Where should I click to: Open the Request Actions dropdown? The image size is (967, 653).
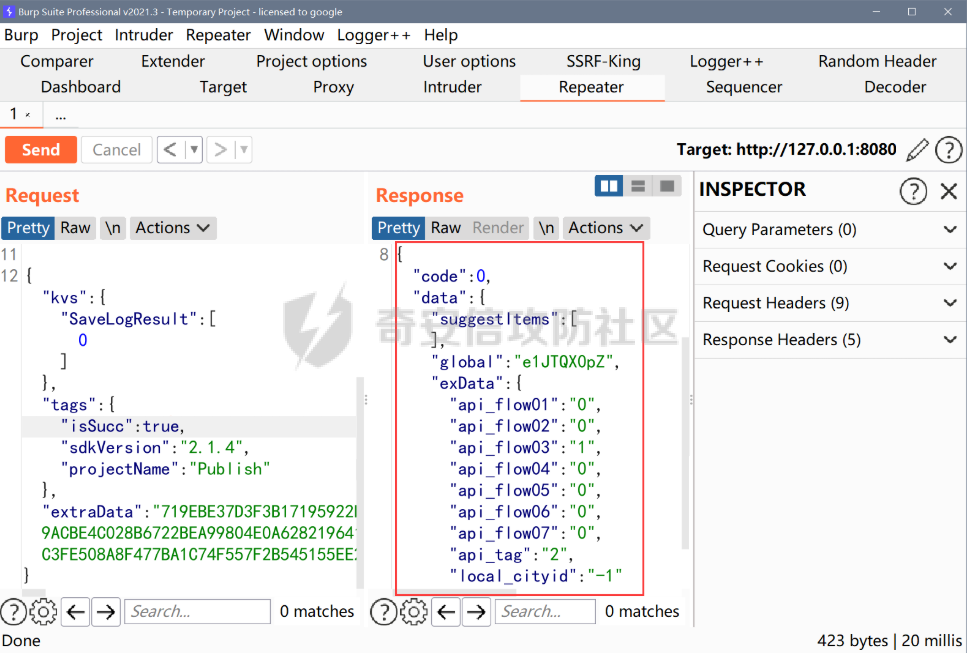click(173, 228)
